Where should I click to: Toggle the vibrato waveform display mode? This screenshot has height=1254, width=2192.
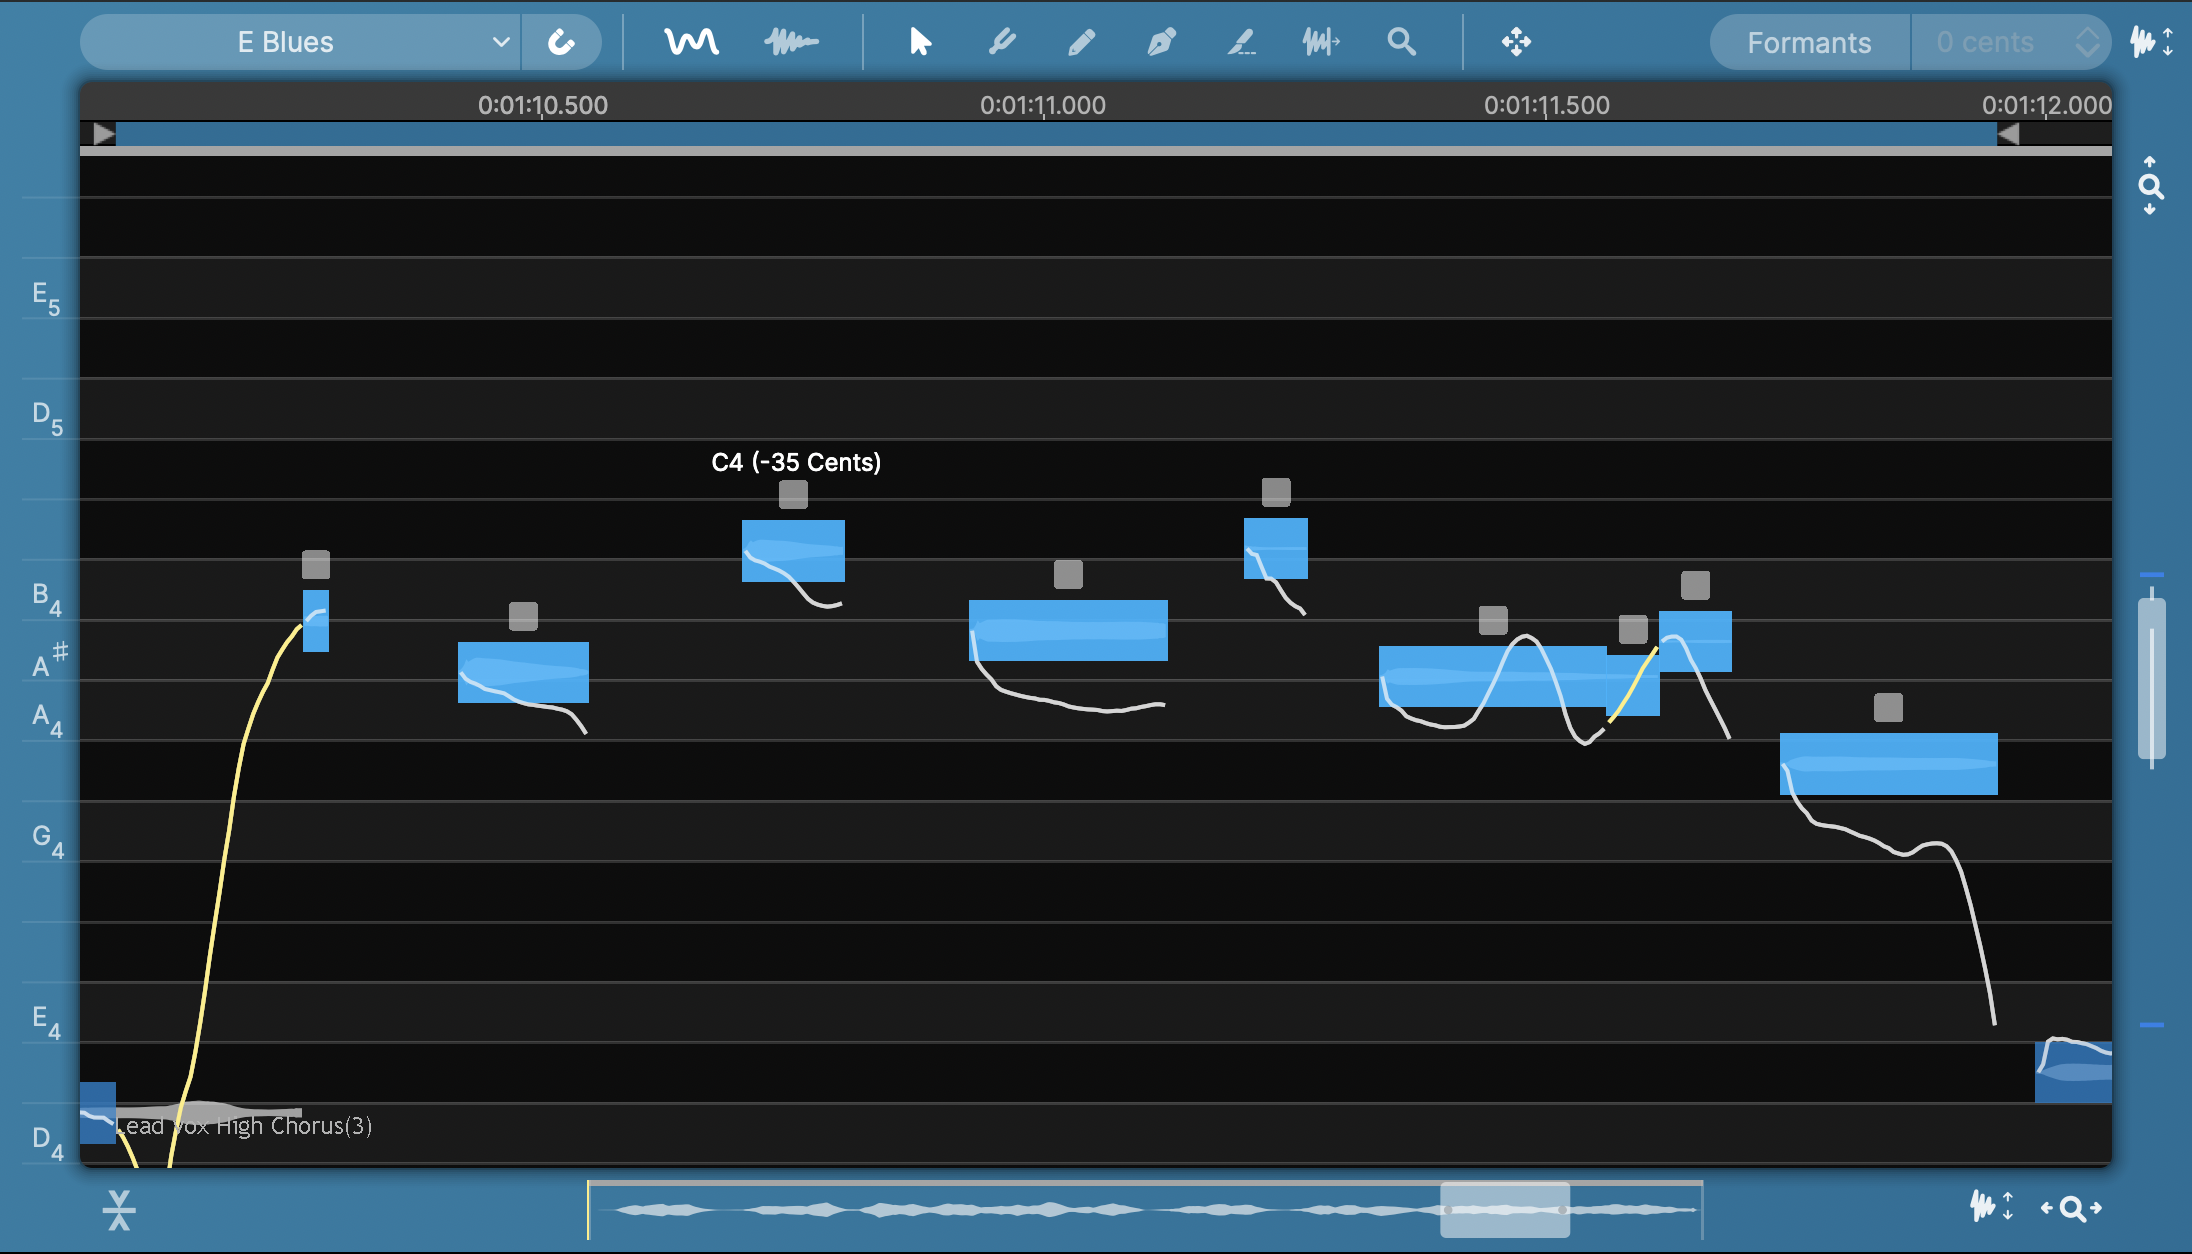point(792,42)
